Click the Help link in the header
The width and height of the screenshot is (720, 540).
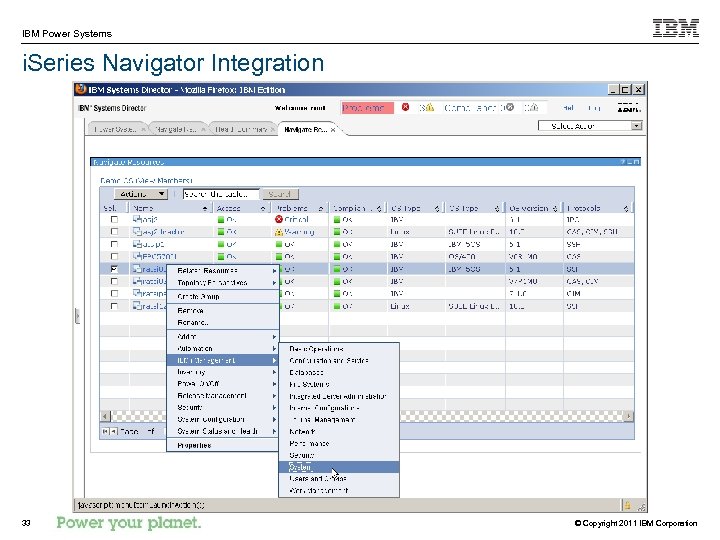point(568,108)
